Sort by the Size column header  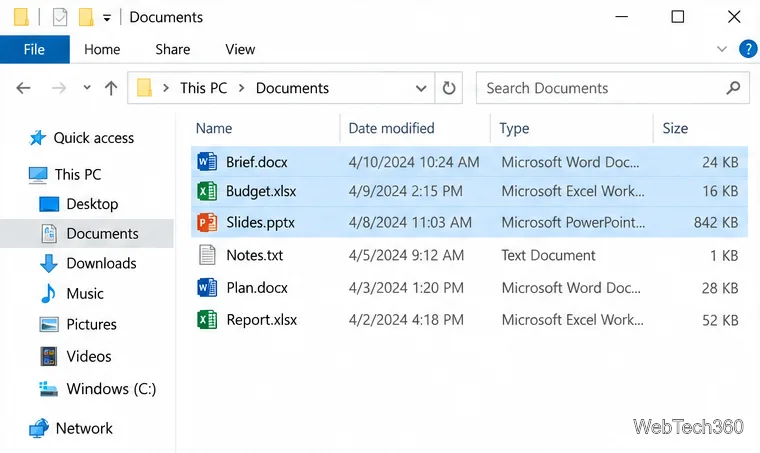[675, 128]
